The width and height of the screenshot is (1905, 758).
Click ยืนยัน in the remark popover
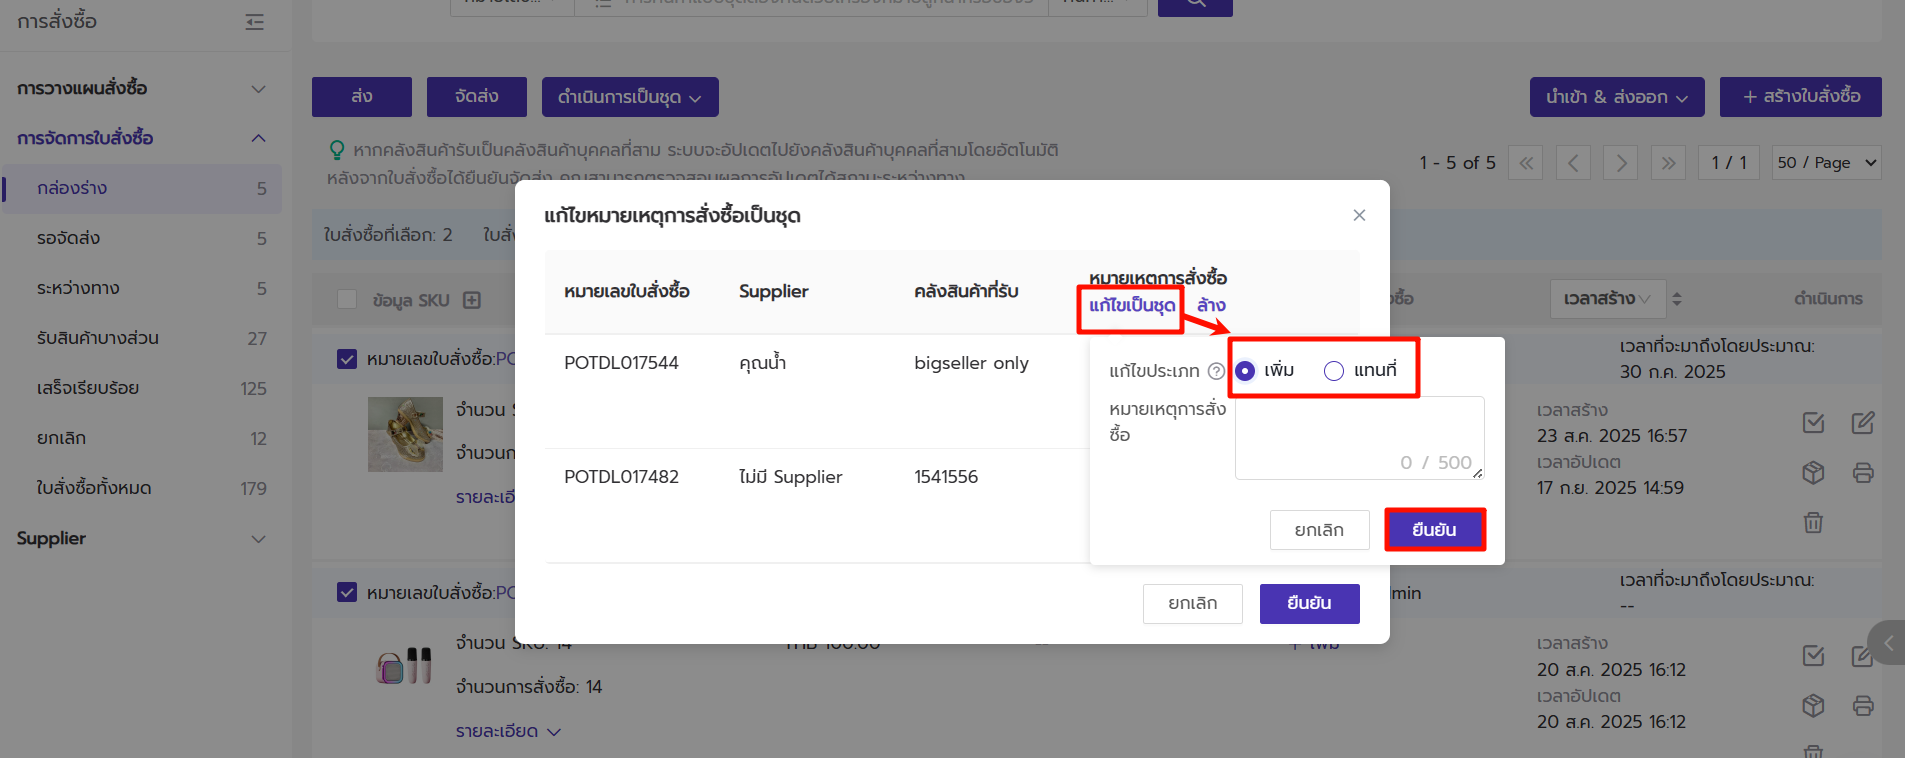pyautogui.click(x=1434, y=530)
